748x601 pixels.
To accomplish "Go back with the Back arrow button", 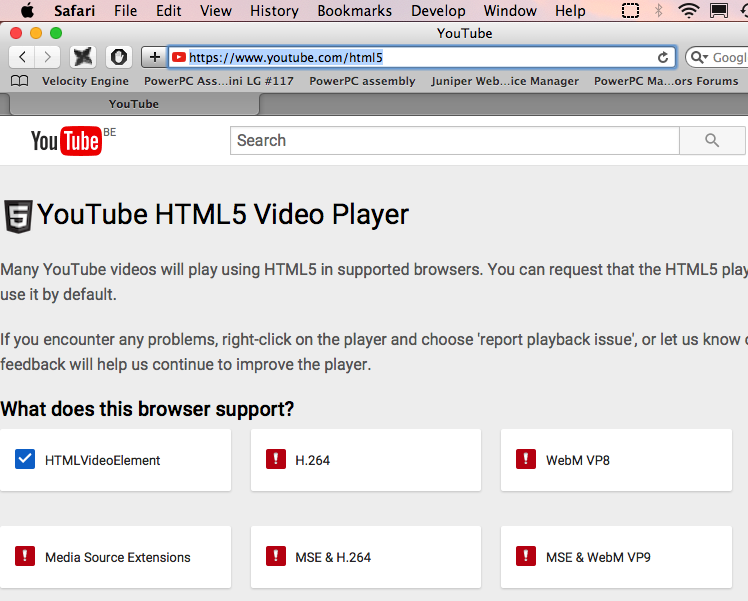I will 22,57.
